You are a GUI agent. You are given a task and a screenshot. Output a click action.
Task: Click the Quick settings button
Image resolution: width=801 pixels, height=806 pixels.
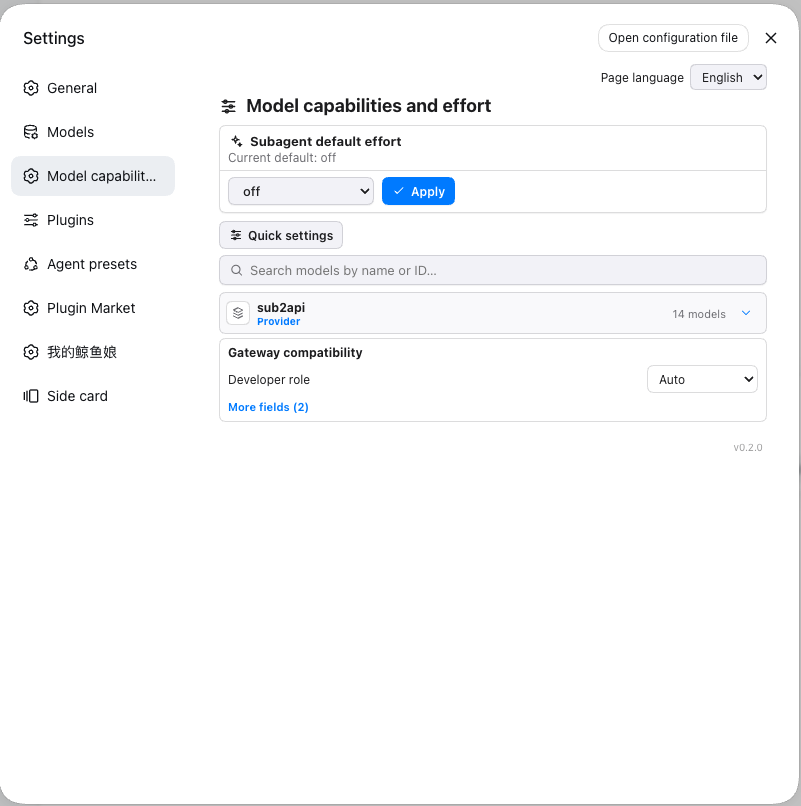point(281,235)
